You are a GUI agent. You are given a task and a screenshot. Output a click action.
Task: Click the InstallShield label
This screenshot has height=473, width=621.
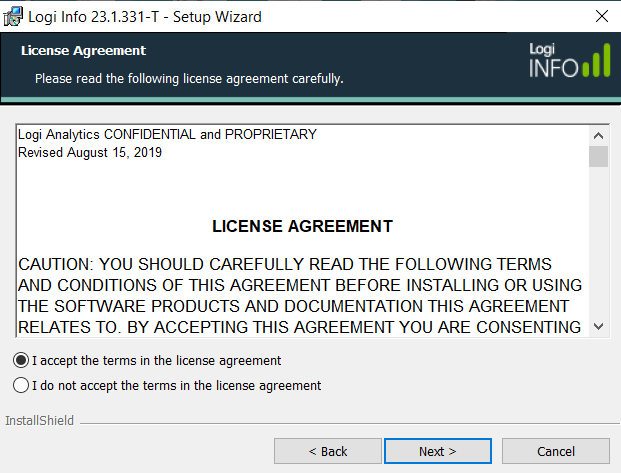(x=40, y=420)
